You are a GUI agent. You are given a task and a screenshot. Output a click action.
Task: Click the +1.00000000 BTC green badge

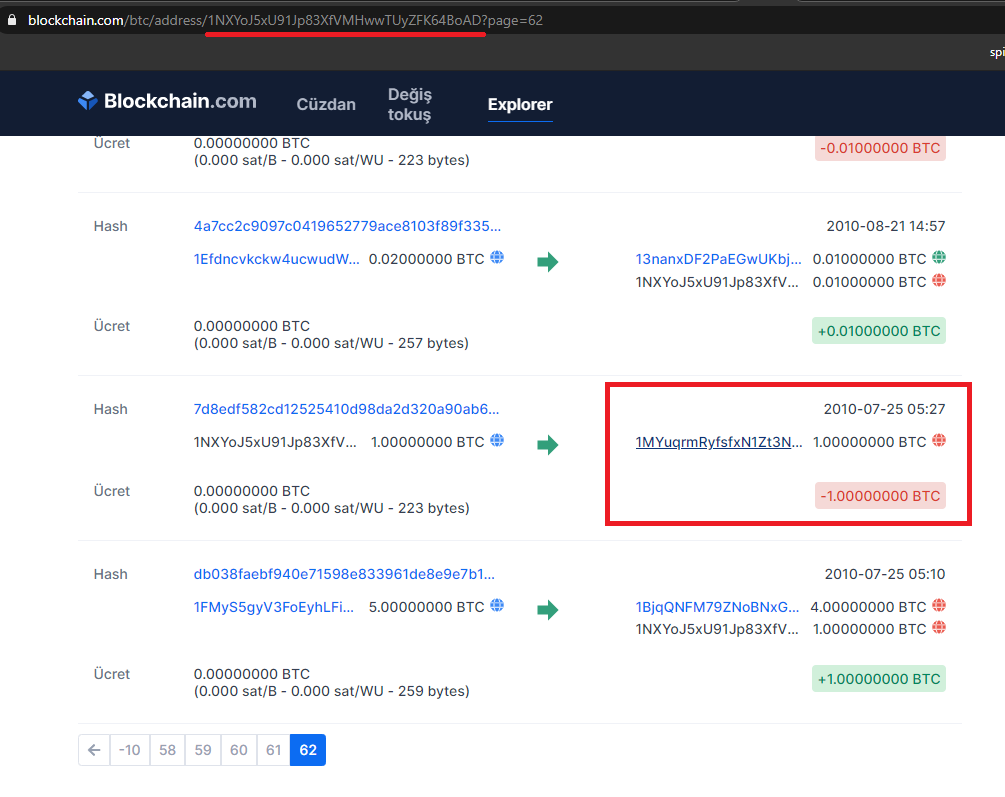[879, 679]
